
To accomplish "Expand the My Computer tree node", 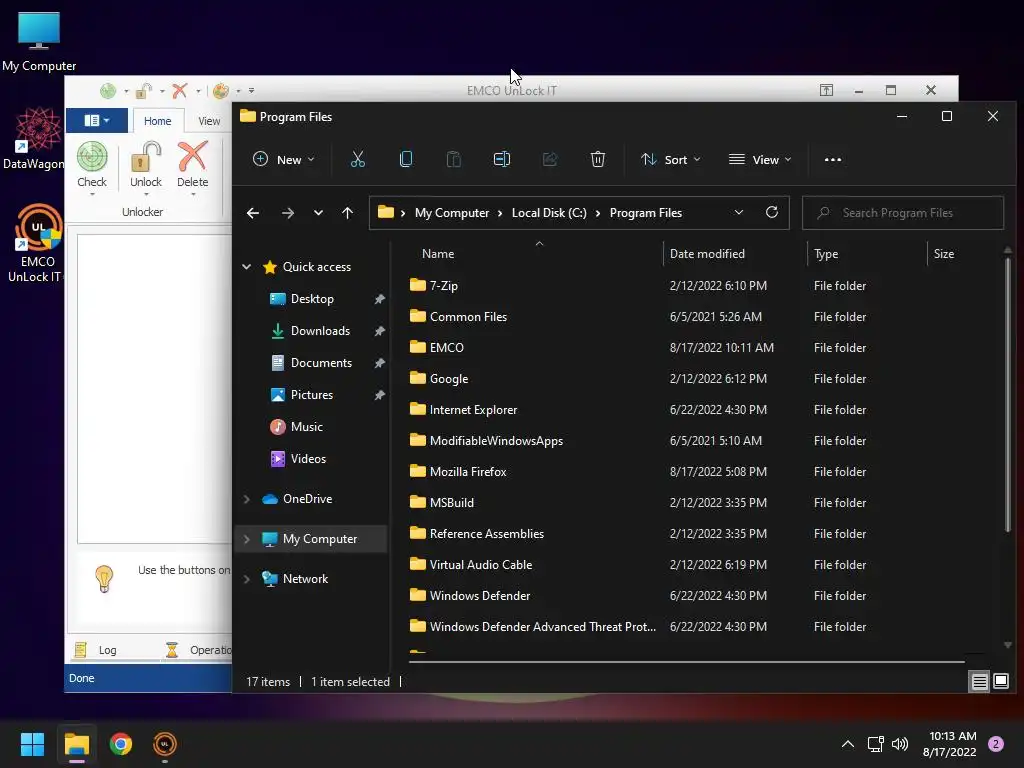I will tap(247, 539).
